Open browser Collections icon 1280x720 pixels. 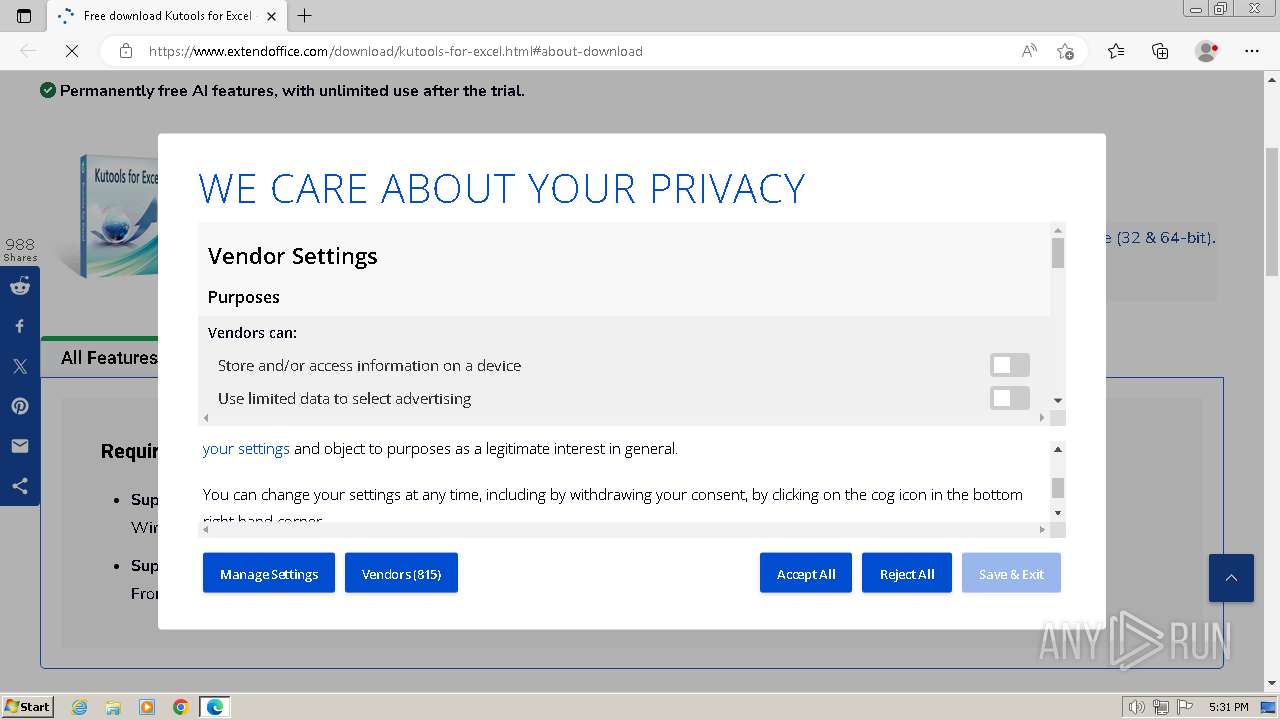click(x=1160, y=51)
